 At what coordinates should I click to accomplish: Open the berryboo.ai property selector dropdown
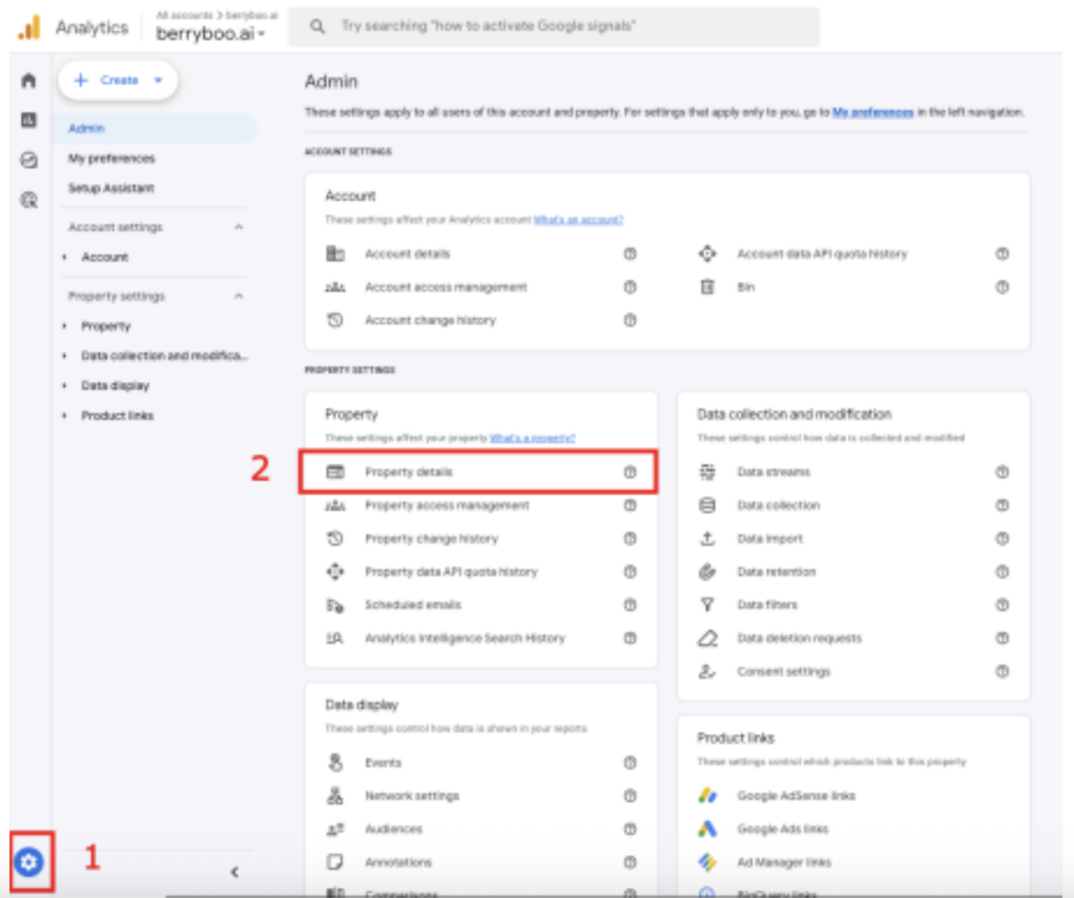(211, 33)
